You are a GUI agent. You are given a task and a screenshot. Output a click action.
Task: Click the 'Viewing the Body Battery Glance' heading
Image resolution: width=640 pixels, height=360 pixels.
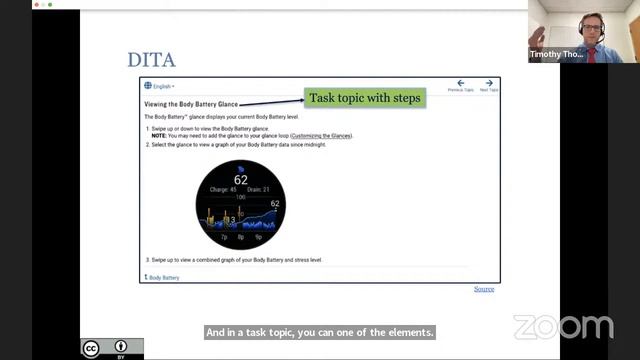pos(191,104)
